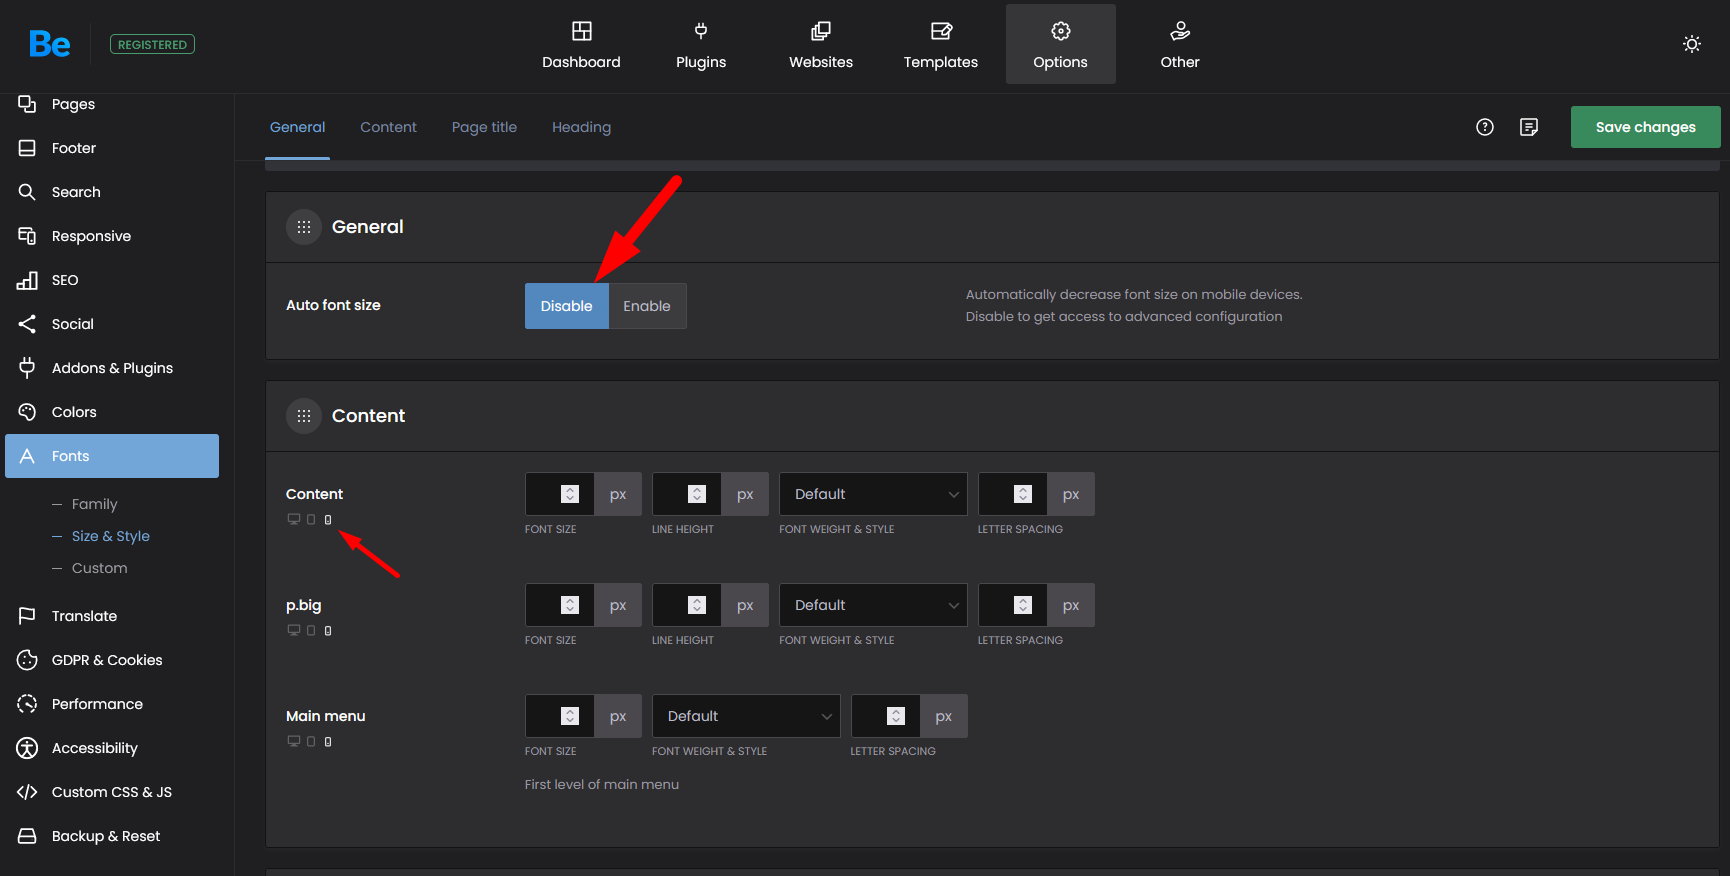The width and height of the screenshot is (1730, 876).
Task: Click p.big font size stepper
Action: pyautogui.click(x=570, y=605)
